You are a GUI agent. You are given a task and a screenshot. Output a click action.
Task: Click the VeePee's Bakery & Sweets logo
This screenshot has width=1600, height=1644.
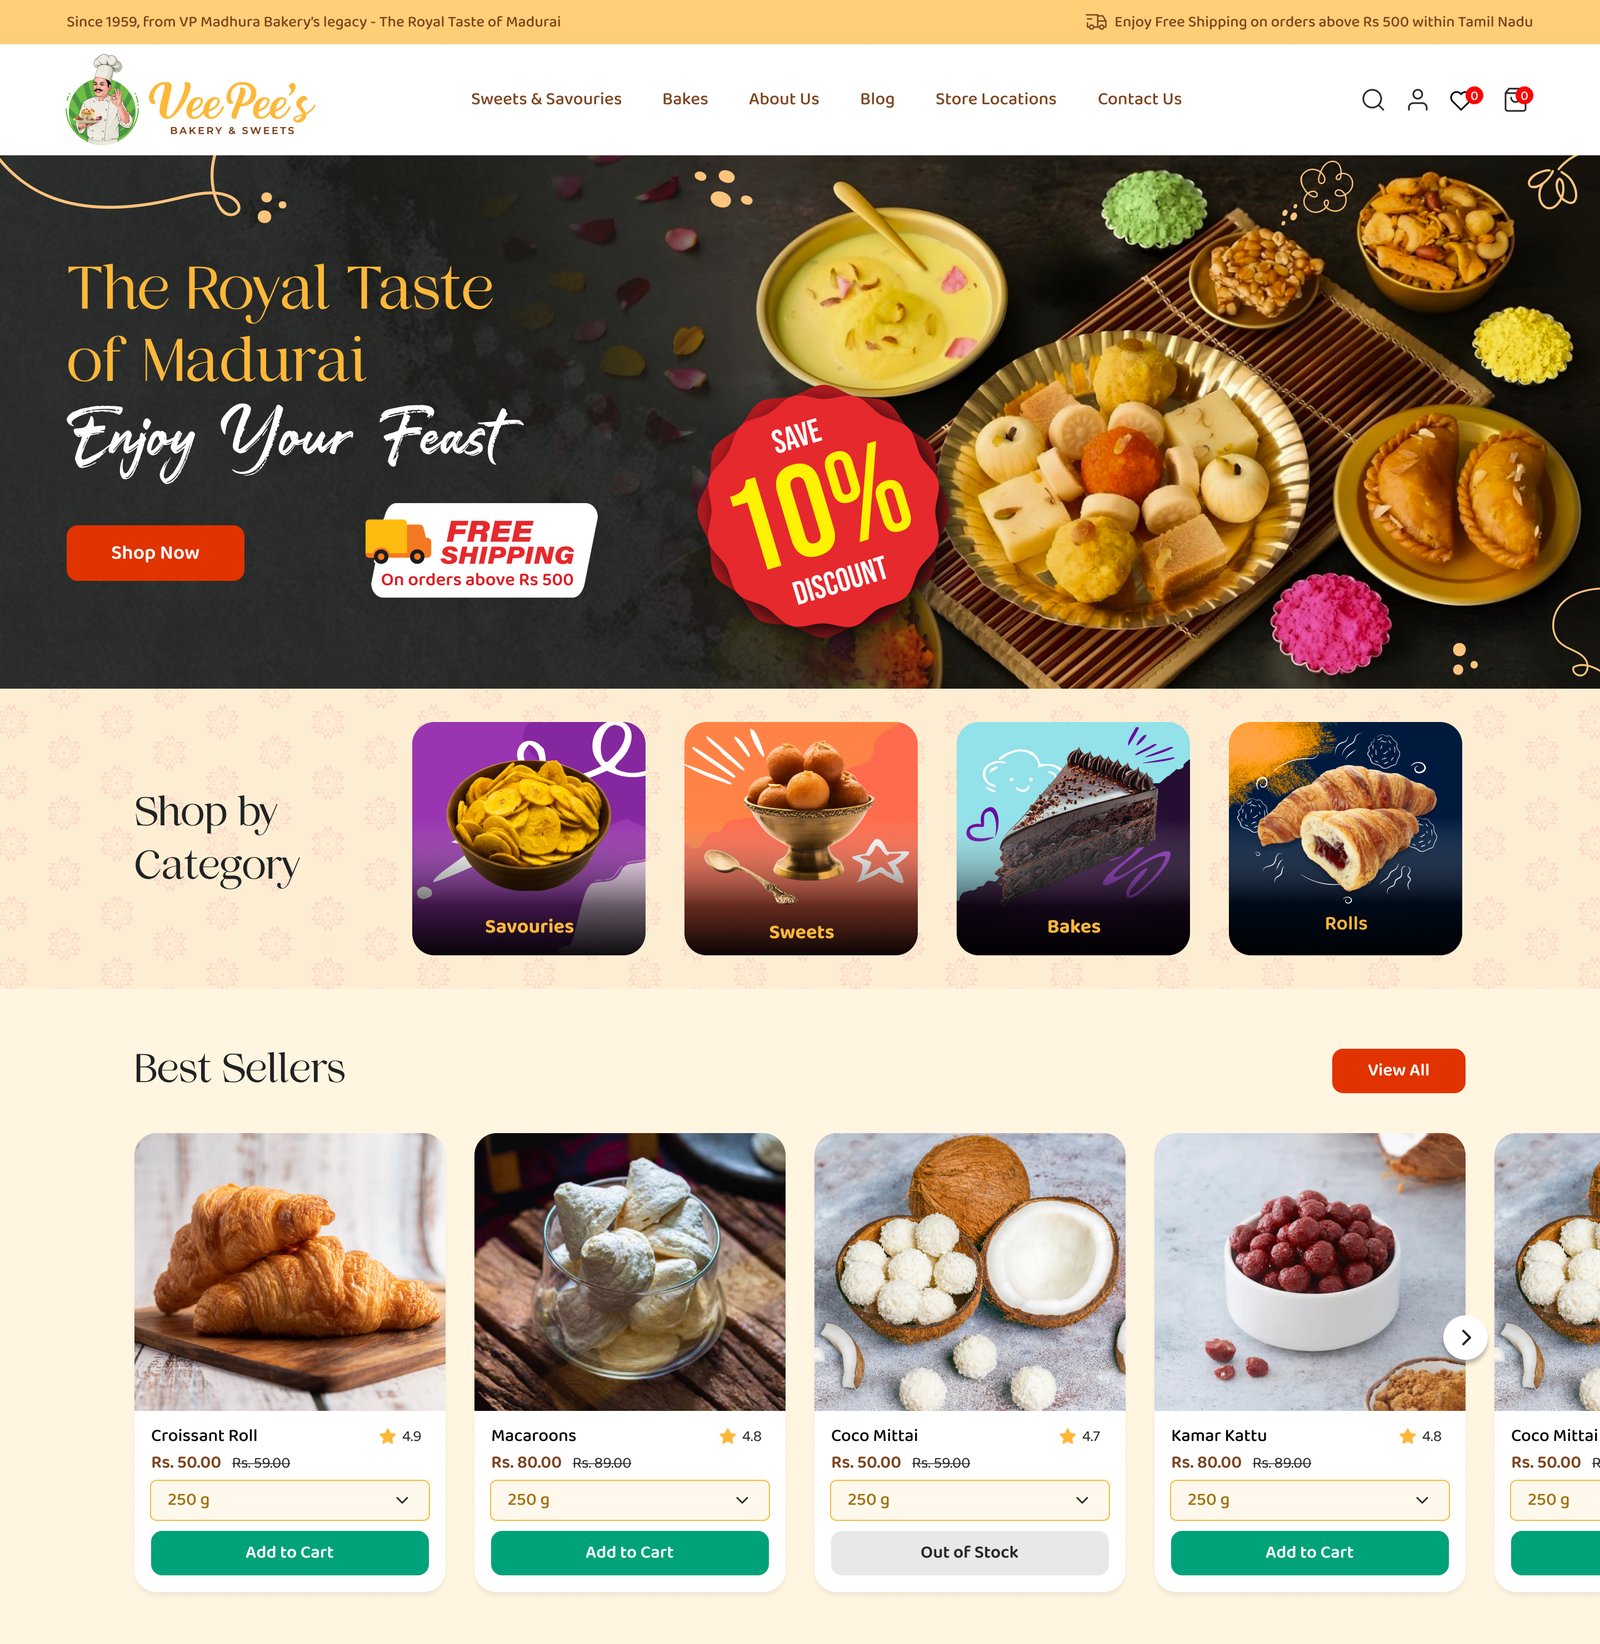point(190,99)
